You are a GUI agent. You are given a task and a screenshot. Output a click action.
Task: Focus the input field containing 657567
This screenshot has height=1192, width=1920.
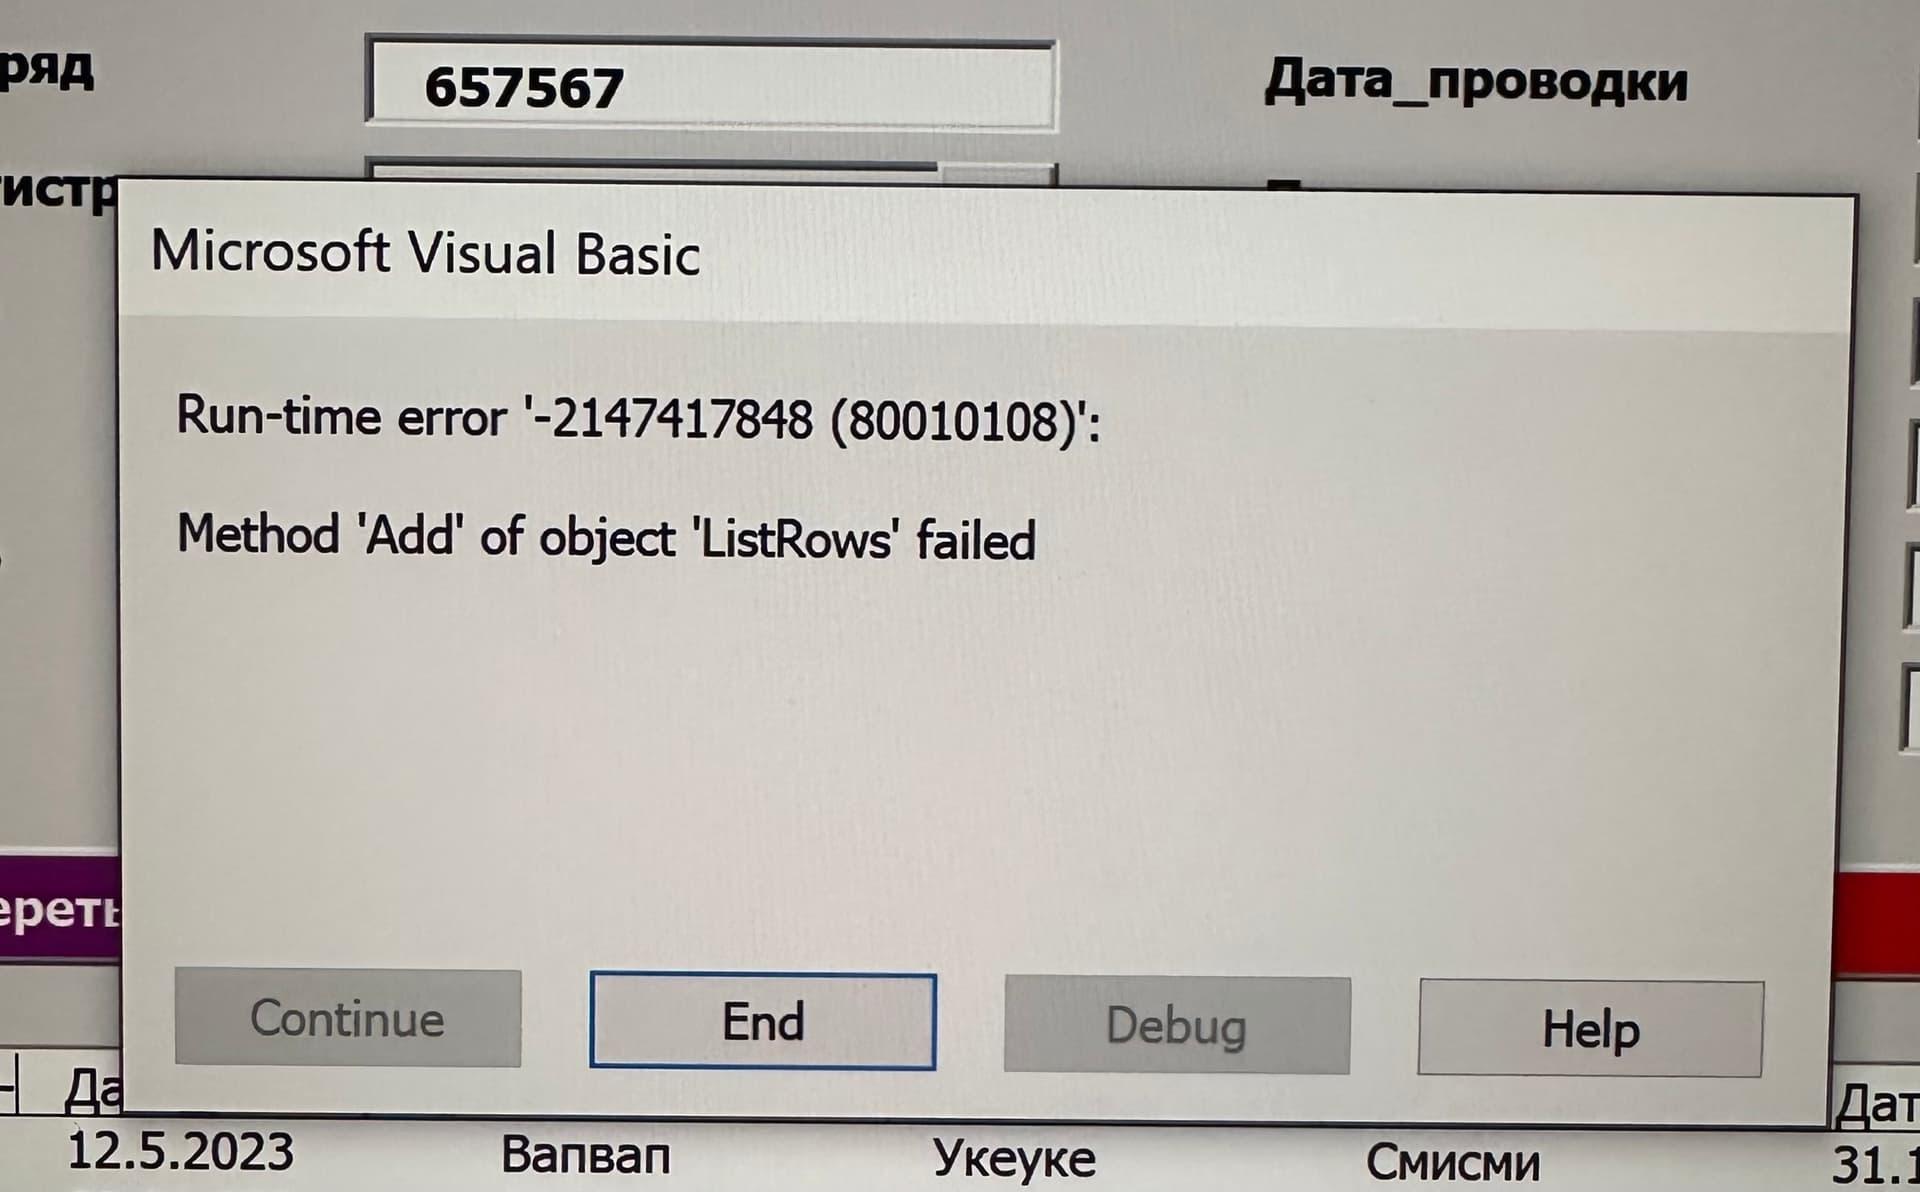(710, 85)
